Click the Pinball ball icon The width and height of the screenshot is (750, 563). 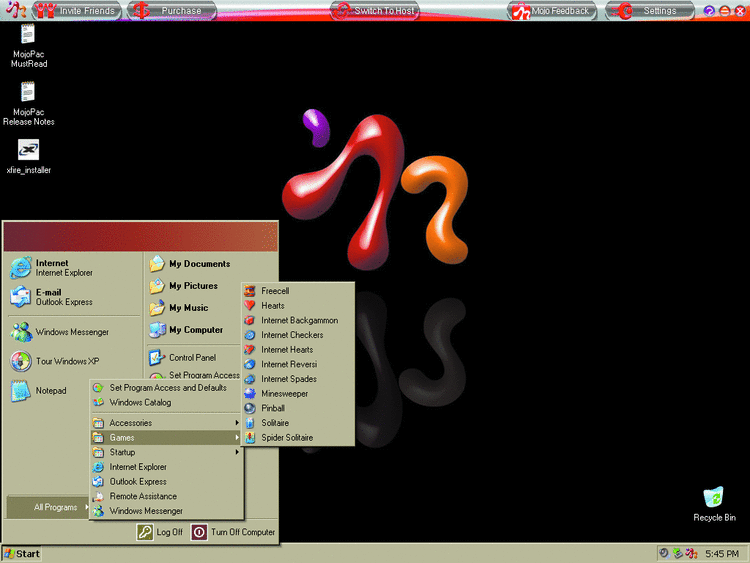point(250,408)
